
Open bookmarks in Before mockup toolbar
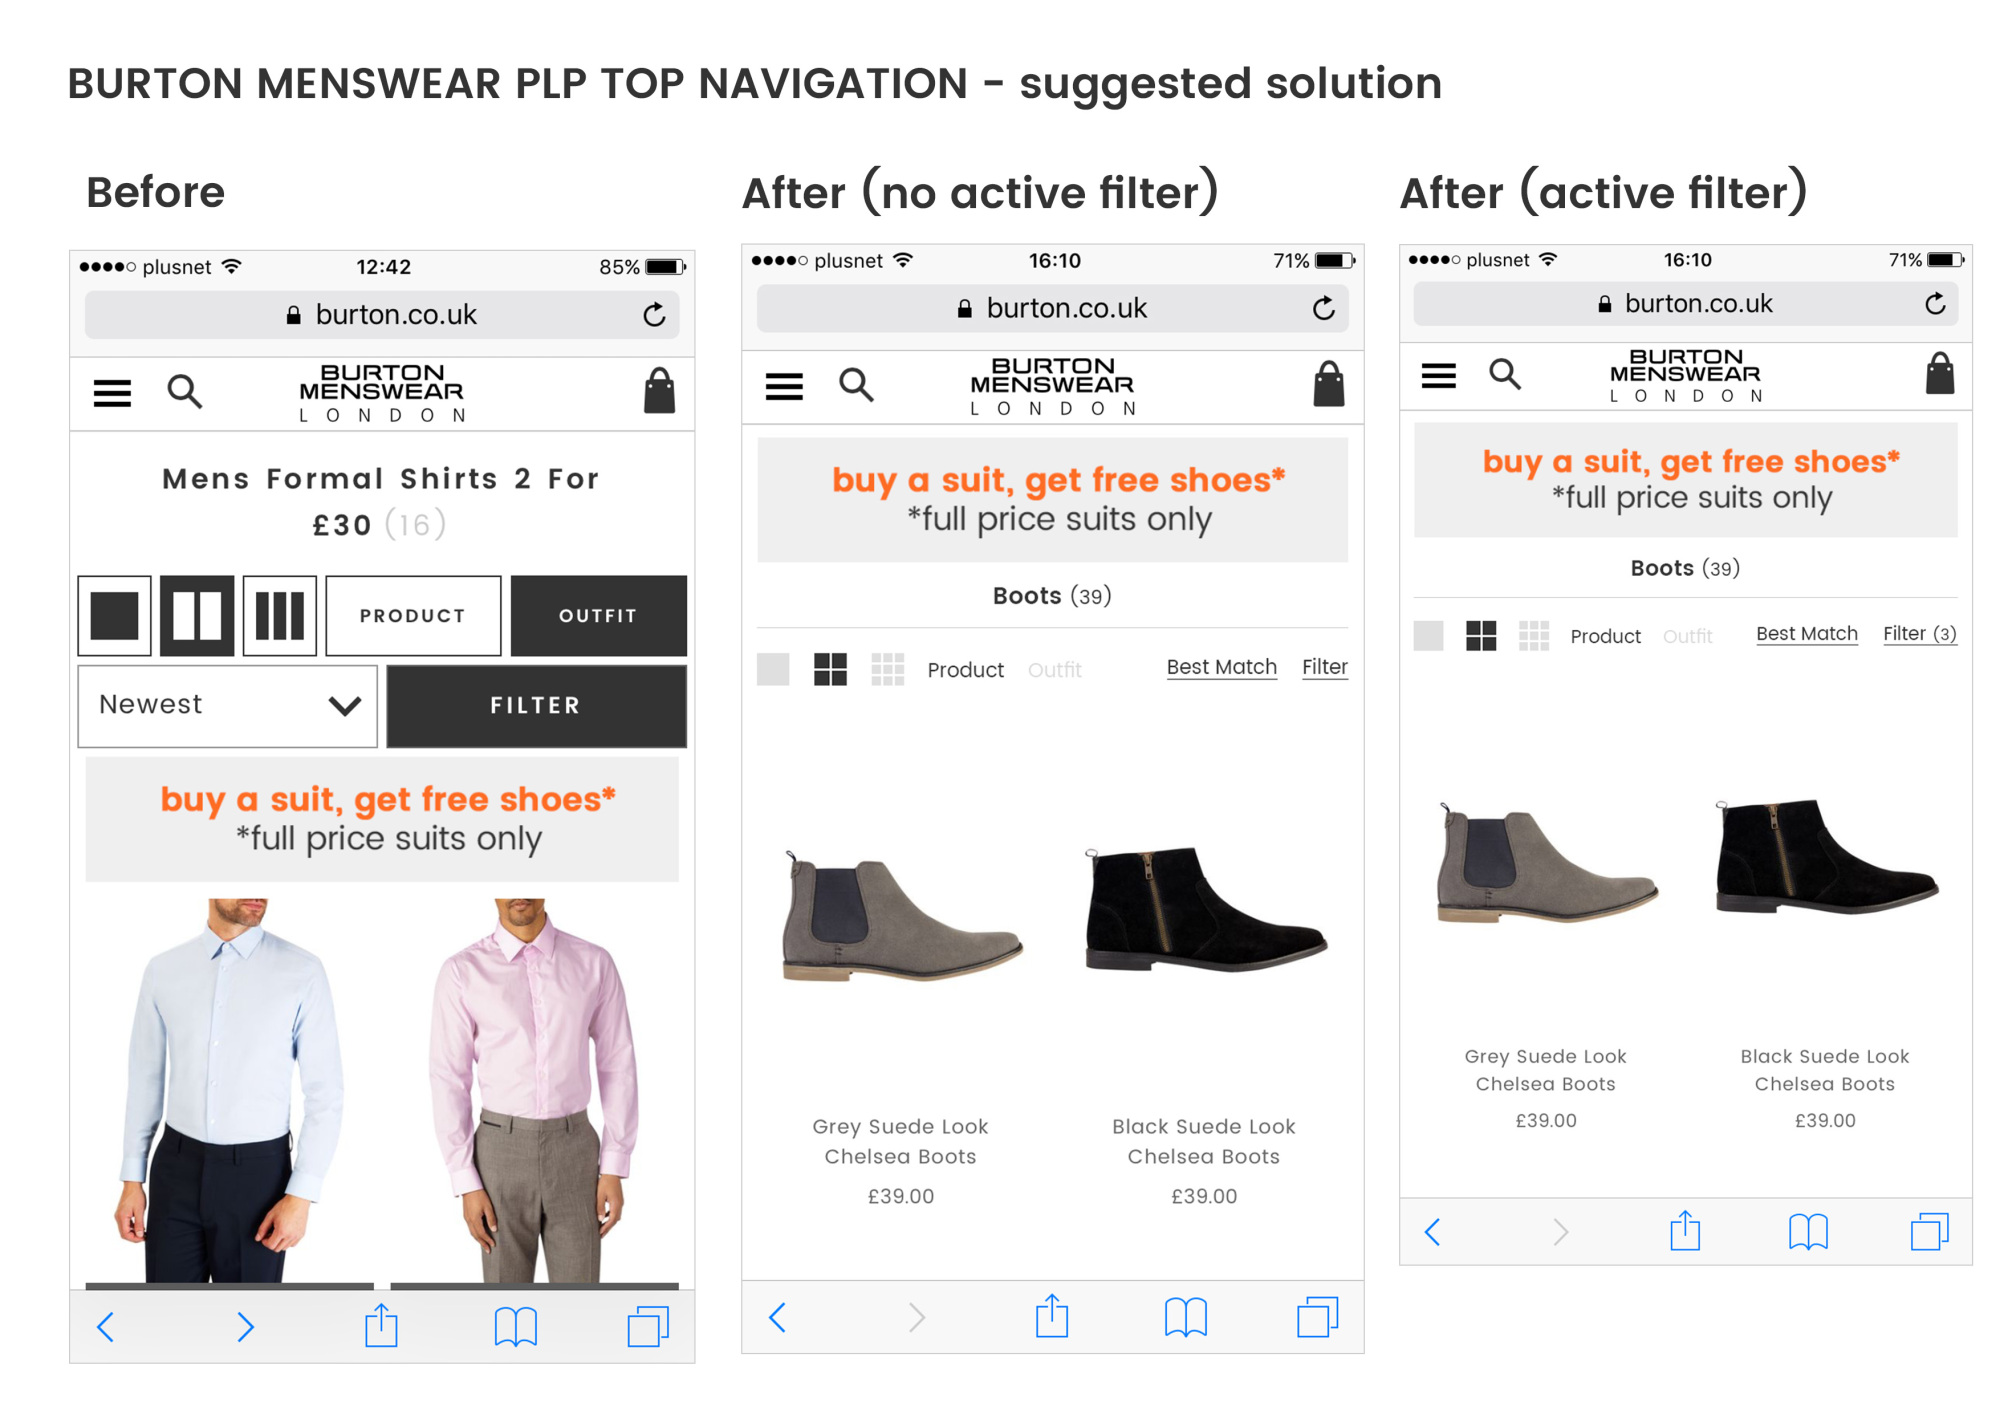pyautogui.click(x=516, y=1327)
